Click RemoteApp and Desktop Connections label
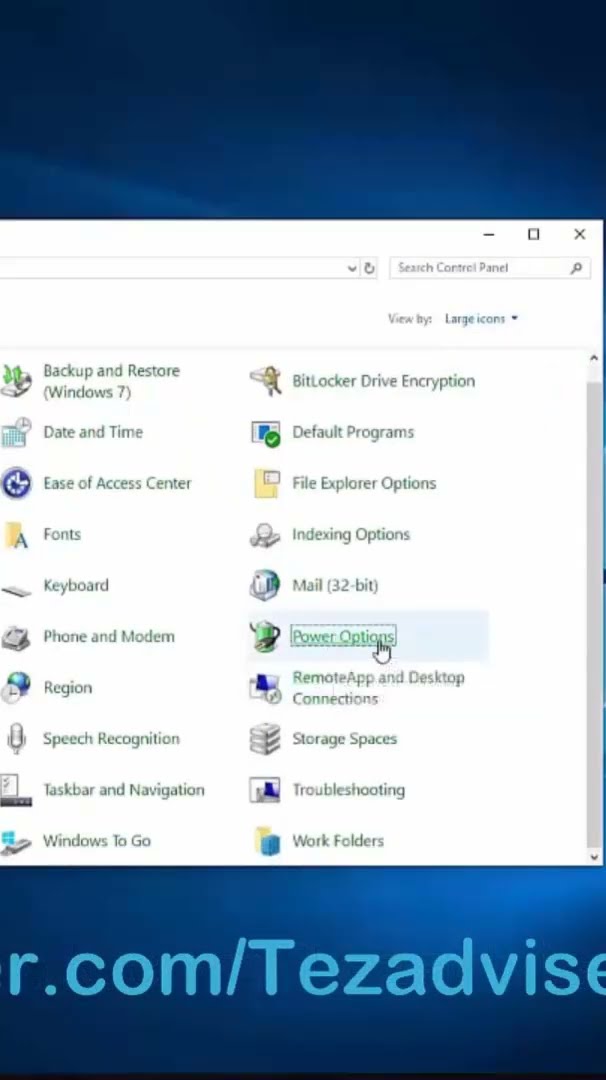 (379, 687)
